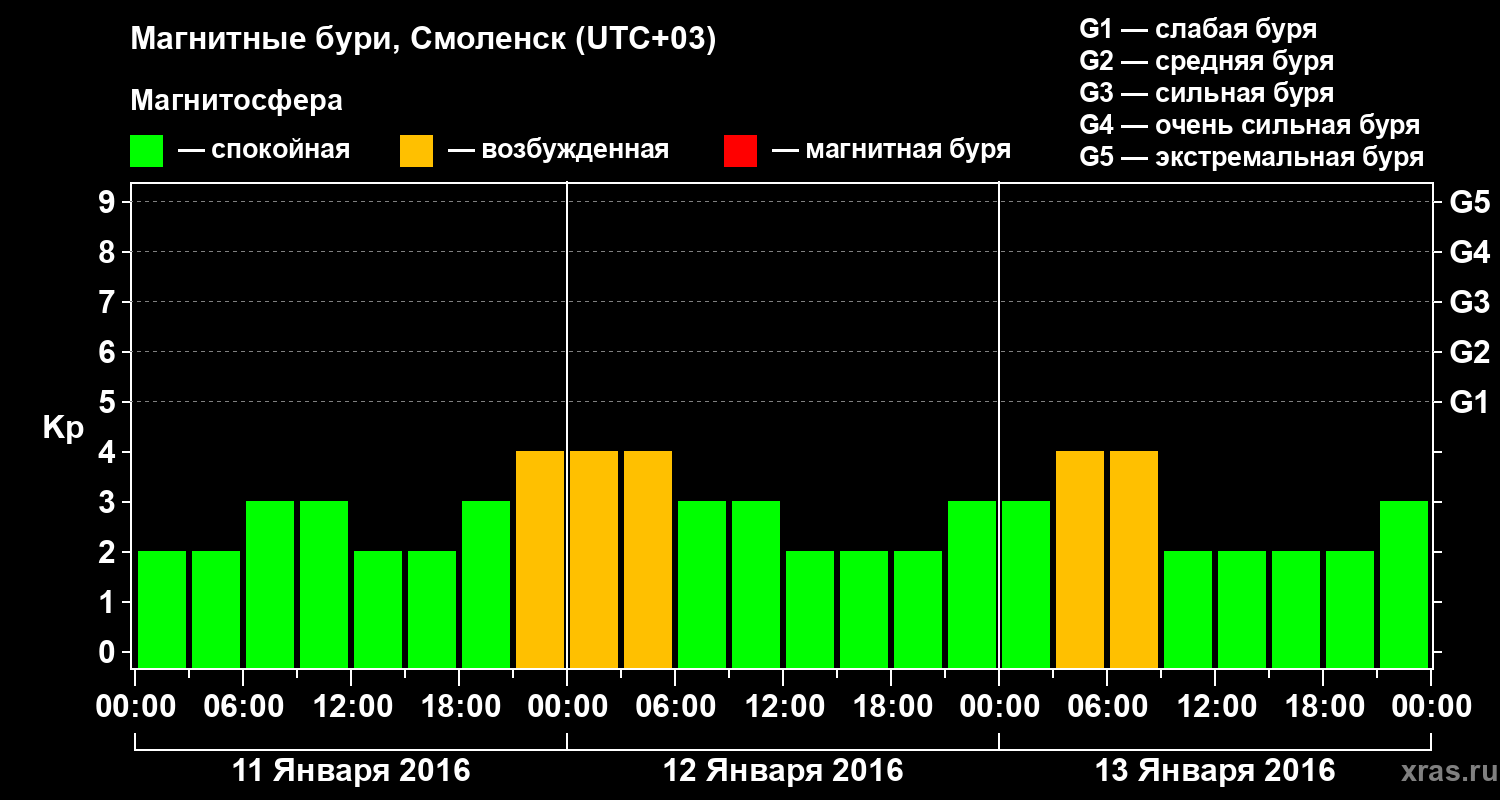Click '18:00' tick under 13 Января
Screen dimensions: 1500x800
point(1324,707)
